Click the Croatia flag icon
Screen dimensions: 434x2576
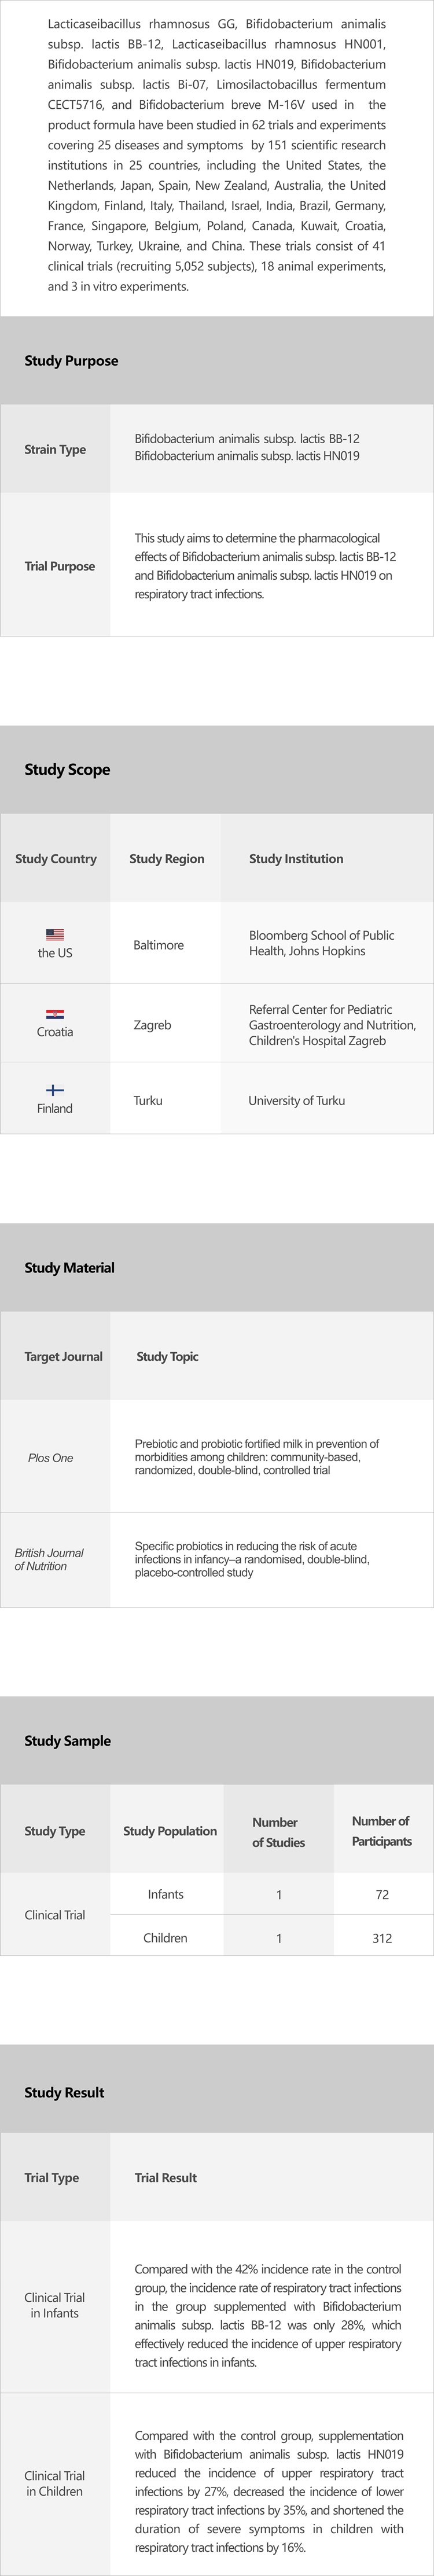coord(55,1014)
